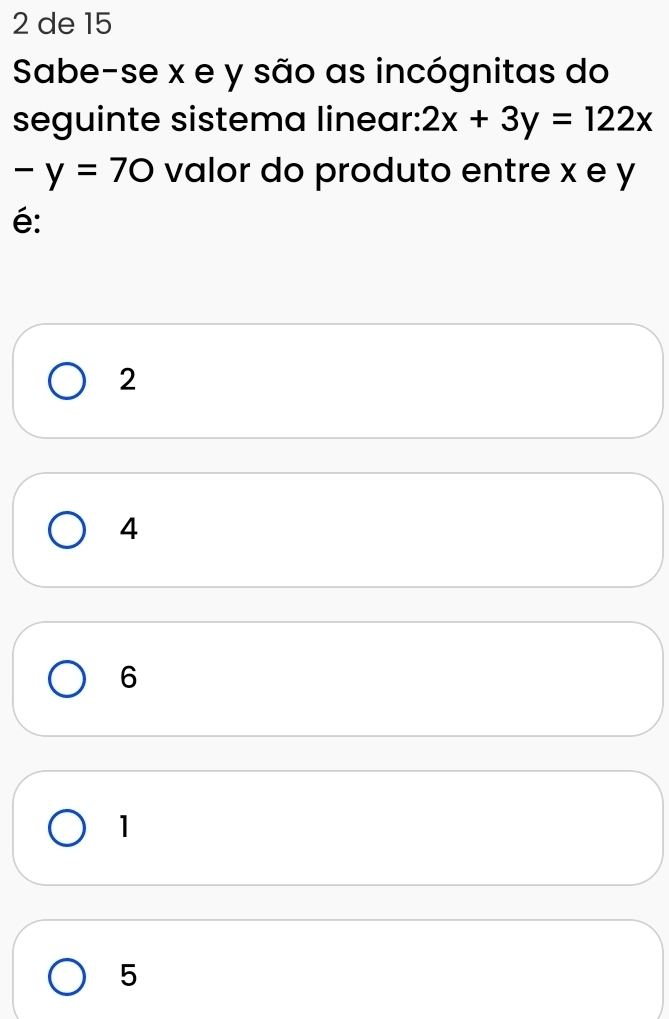Mark the radio button for option 6
669x1019 pixels.
[66, 679]
